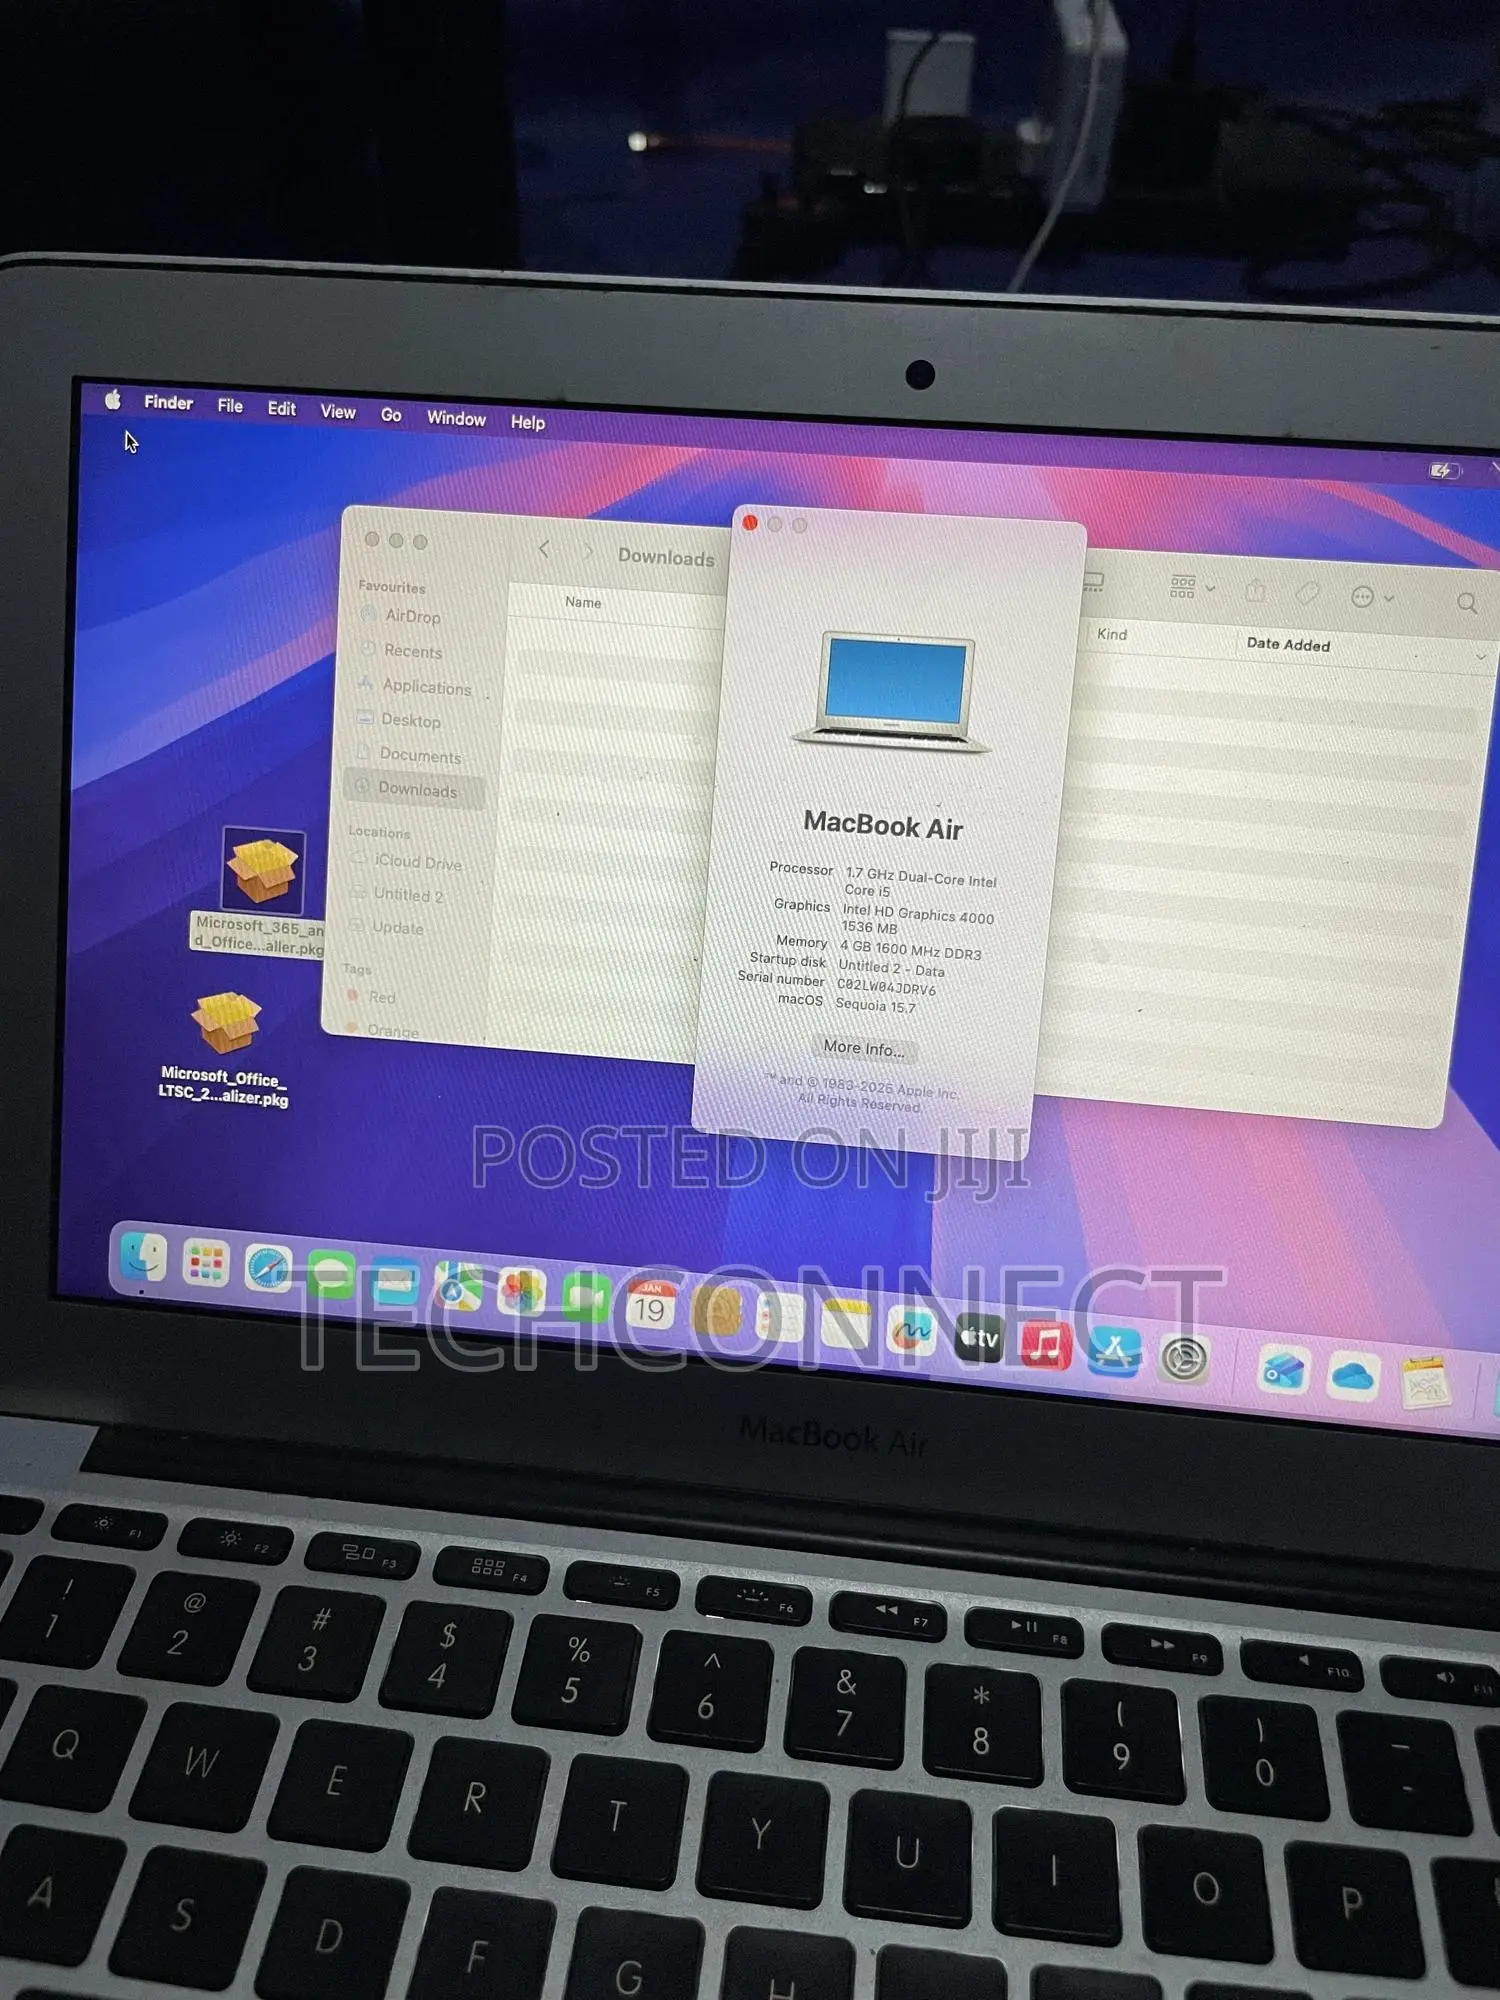The image size is (1500, 2000).
Task: Click the Share icon in Finder toolbar
Action: click(x=1256, y=591)
